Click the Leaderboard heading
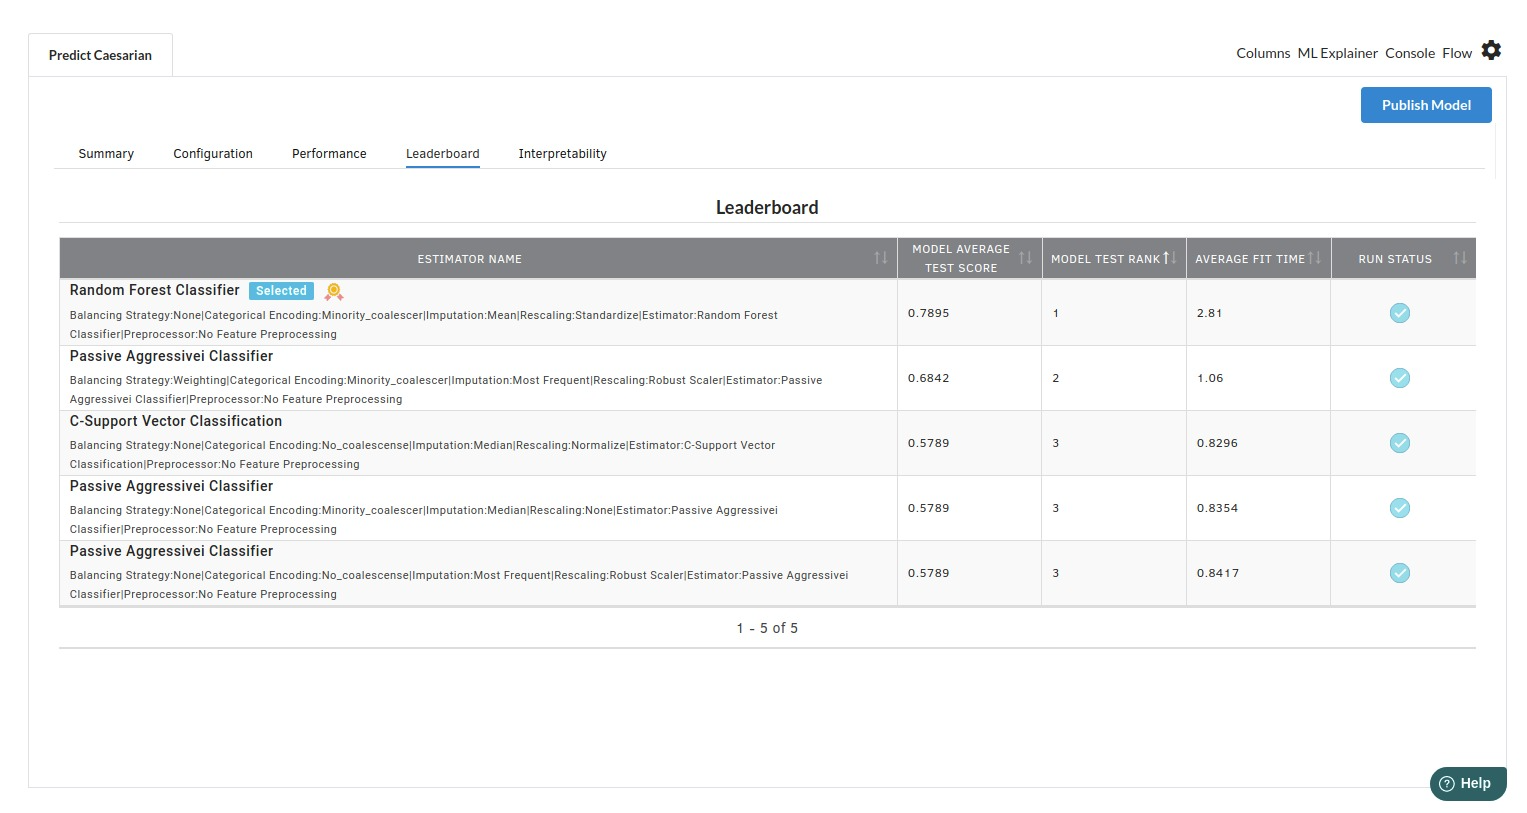The width and height of the screenshot is (1527, 813). (767, 207)
